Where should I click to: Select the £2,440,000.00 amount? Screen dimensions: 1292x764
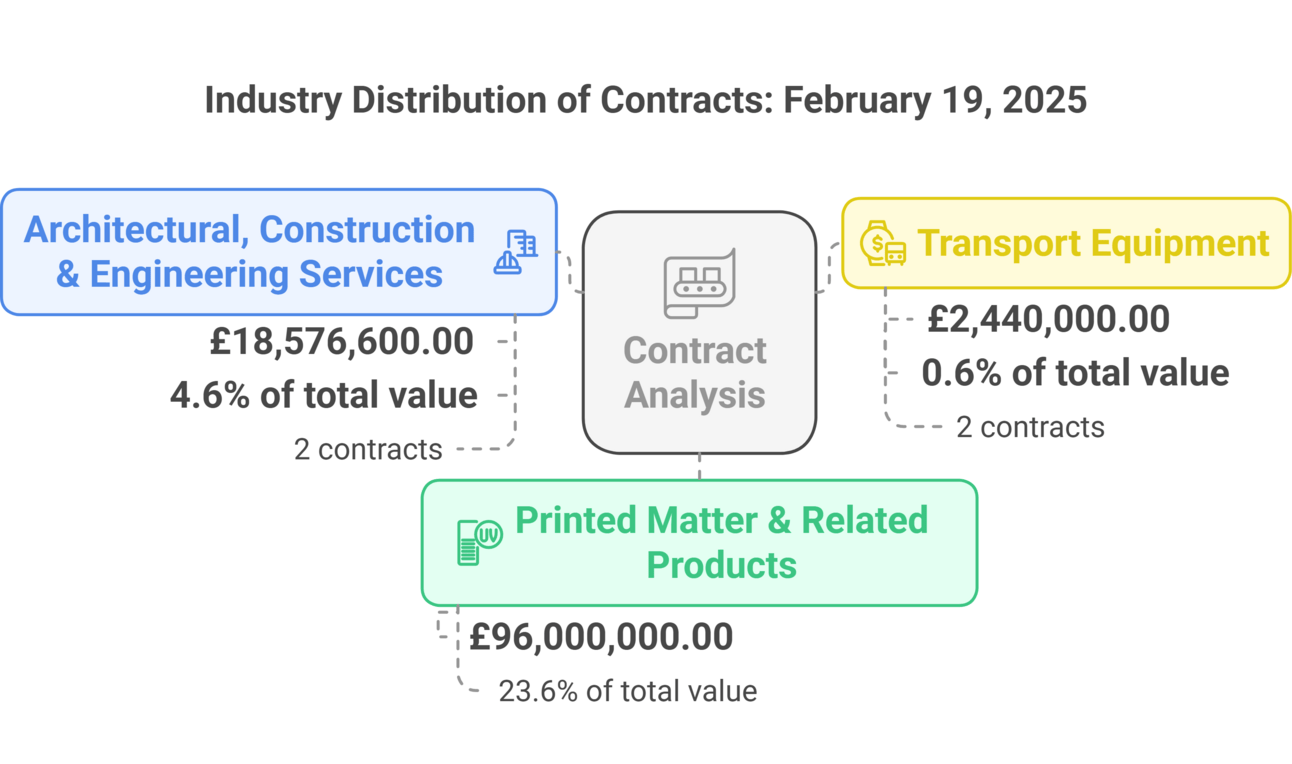(1048, 319)
